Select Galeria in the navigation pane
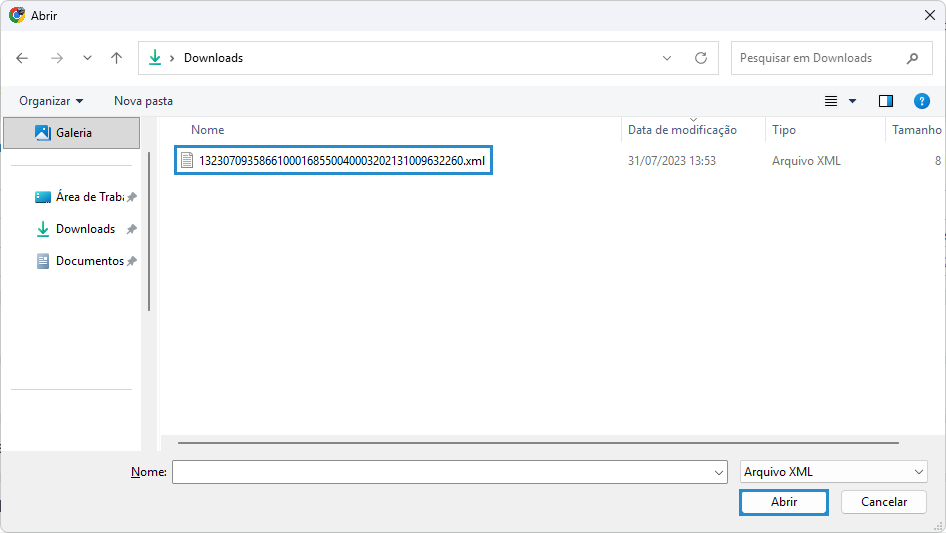 pyautogui.click(x=73, y=132)
